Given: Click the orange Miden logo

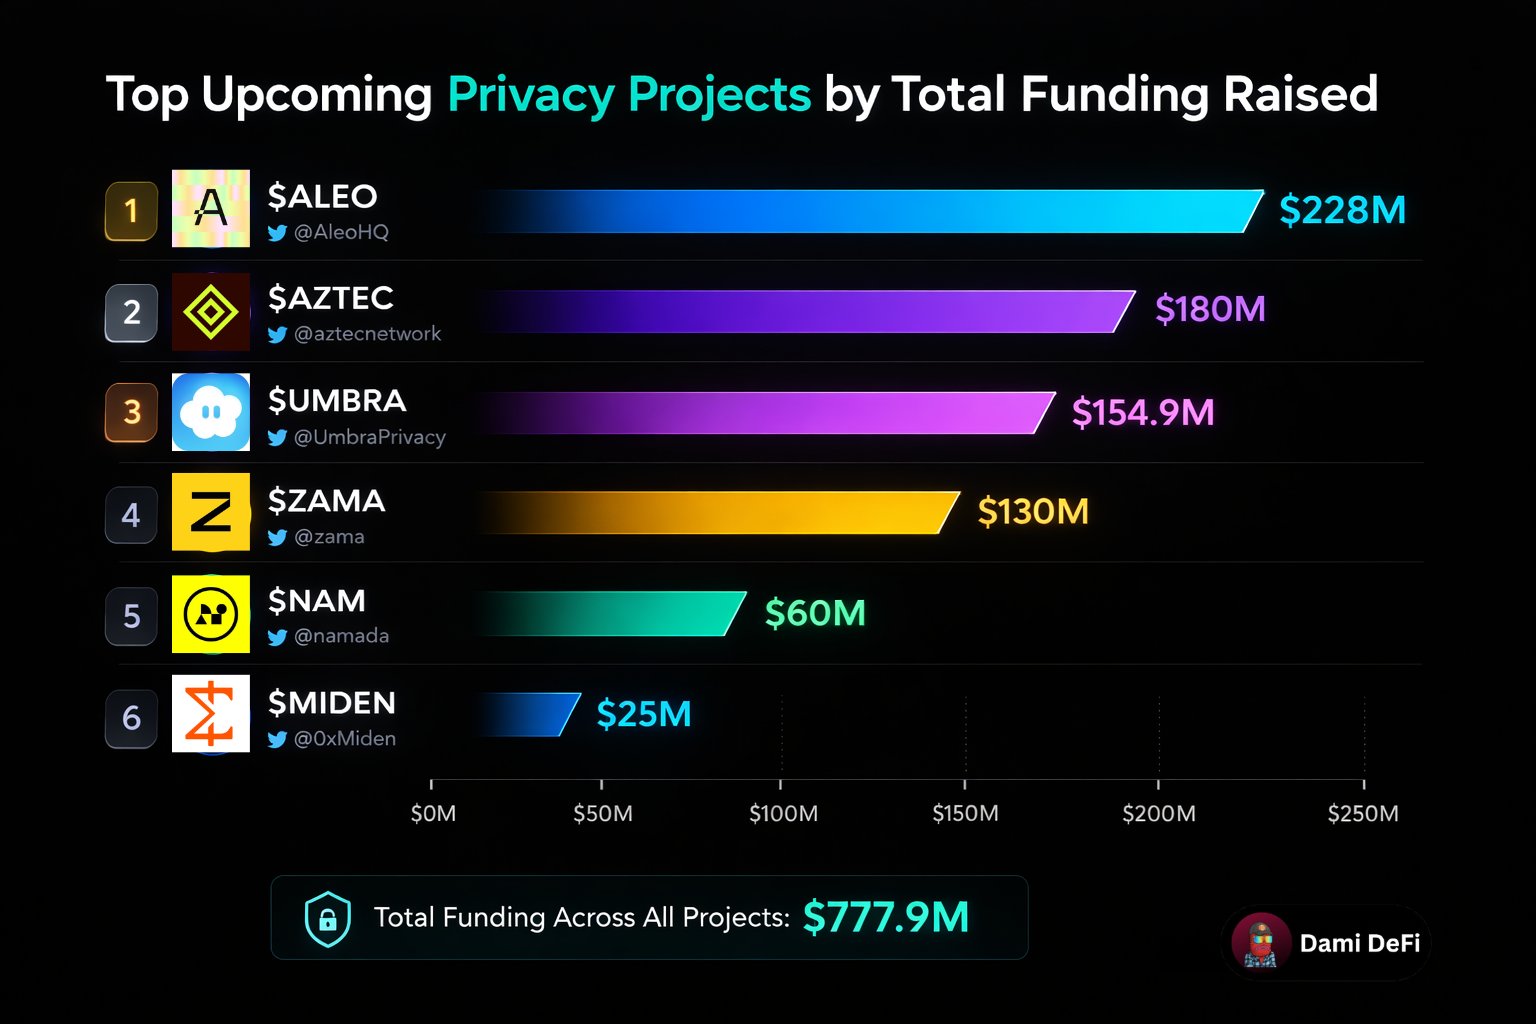Looking at the screenshot, I should (210, 714).
